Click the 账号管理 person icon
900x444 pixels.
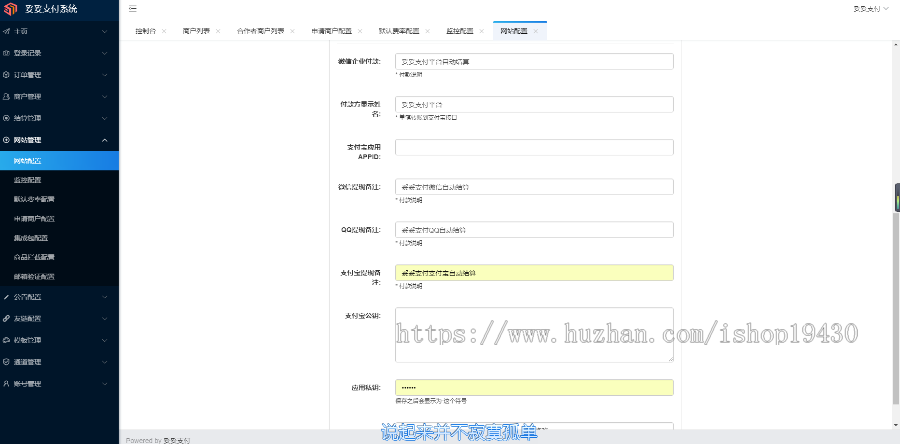click(6, 384)
